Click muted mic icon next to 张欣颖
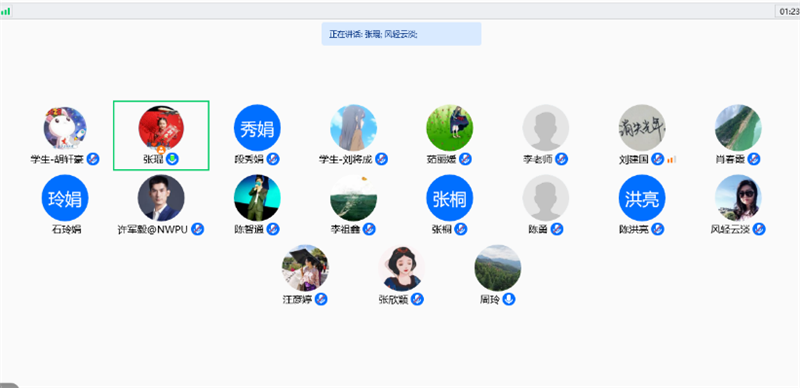 coord(417,299)
